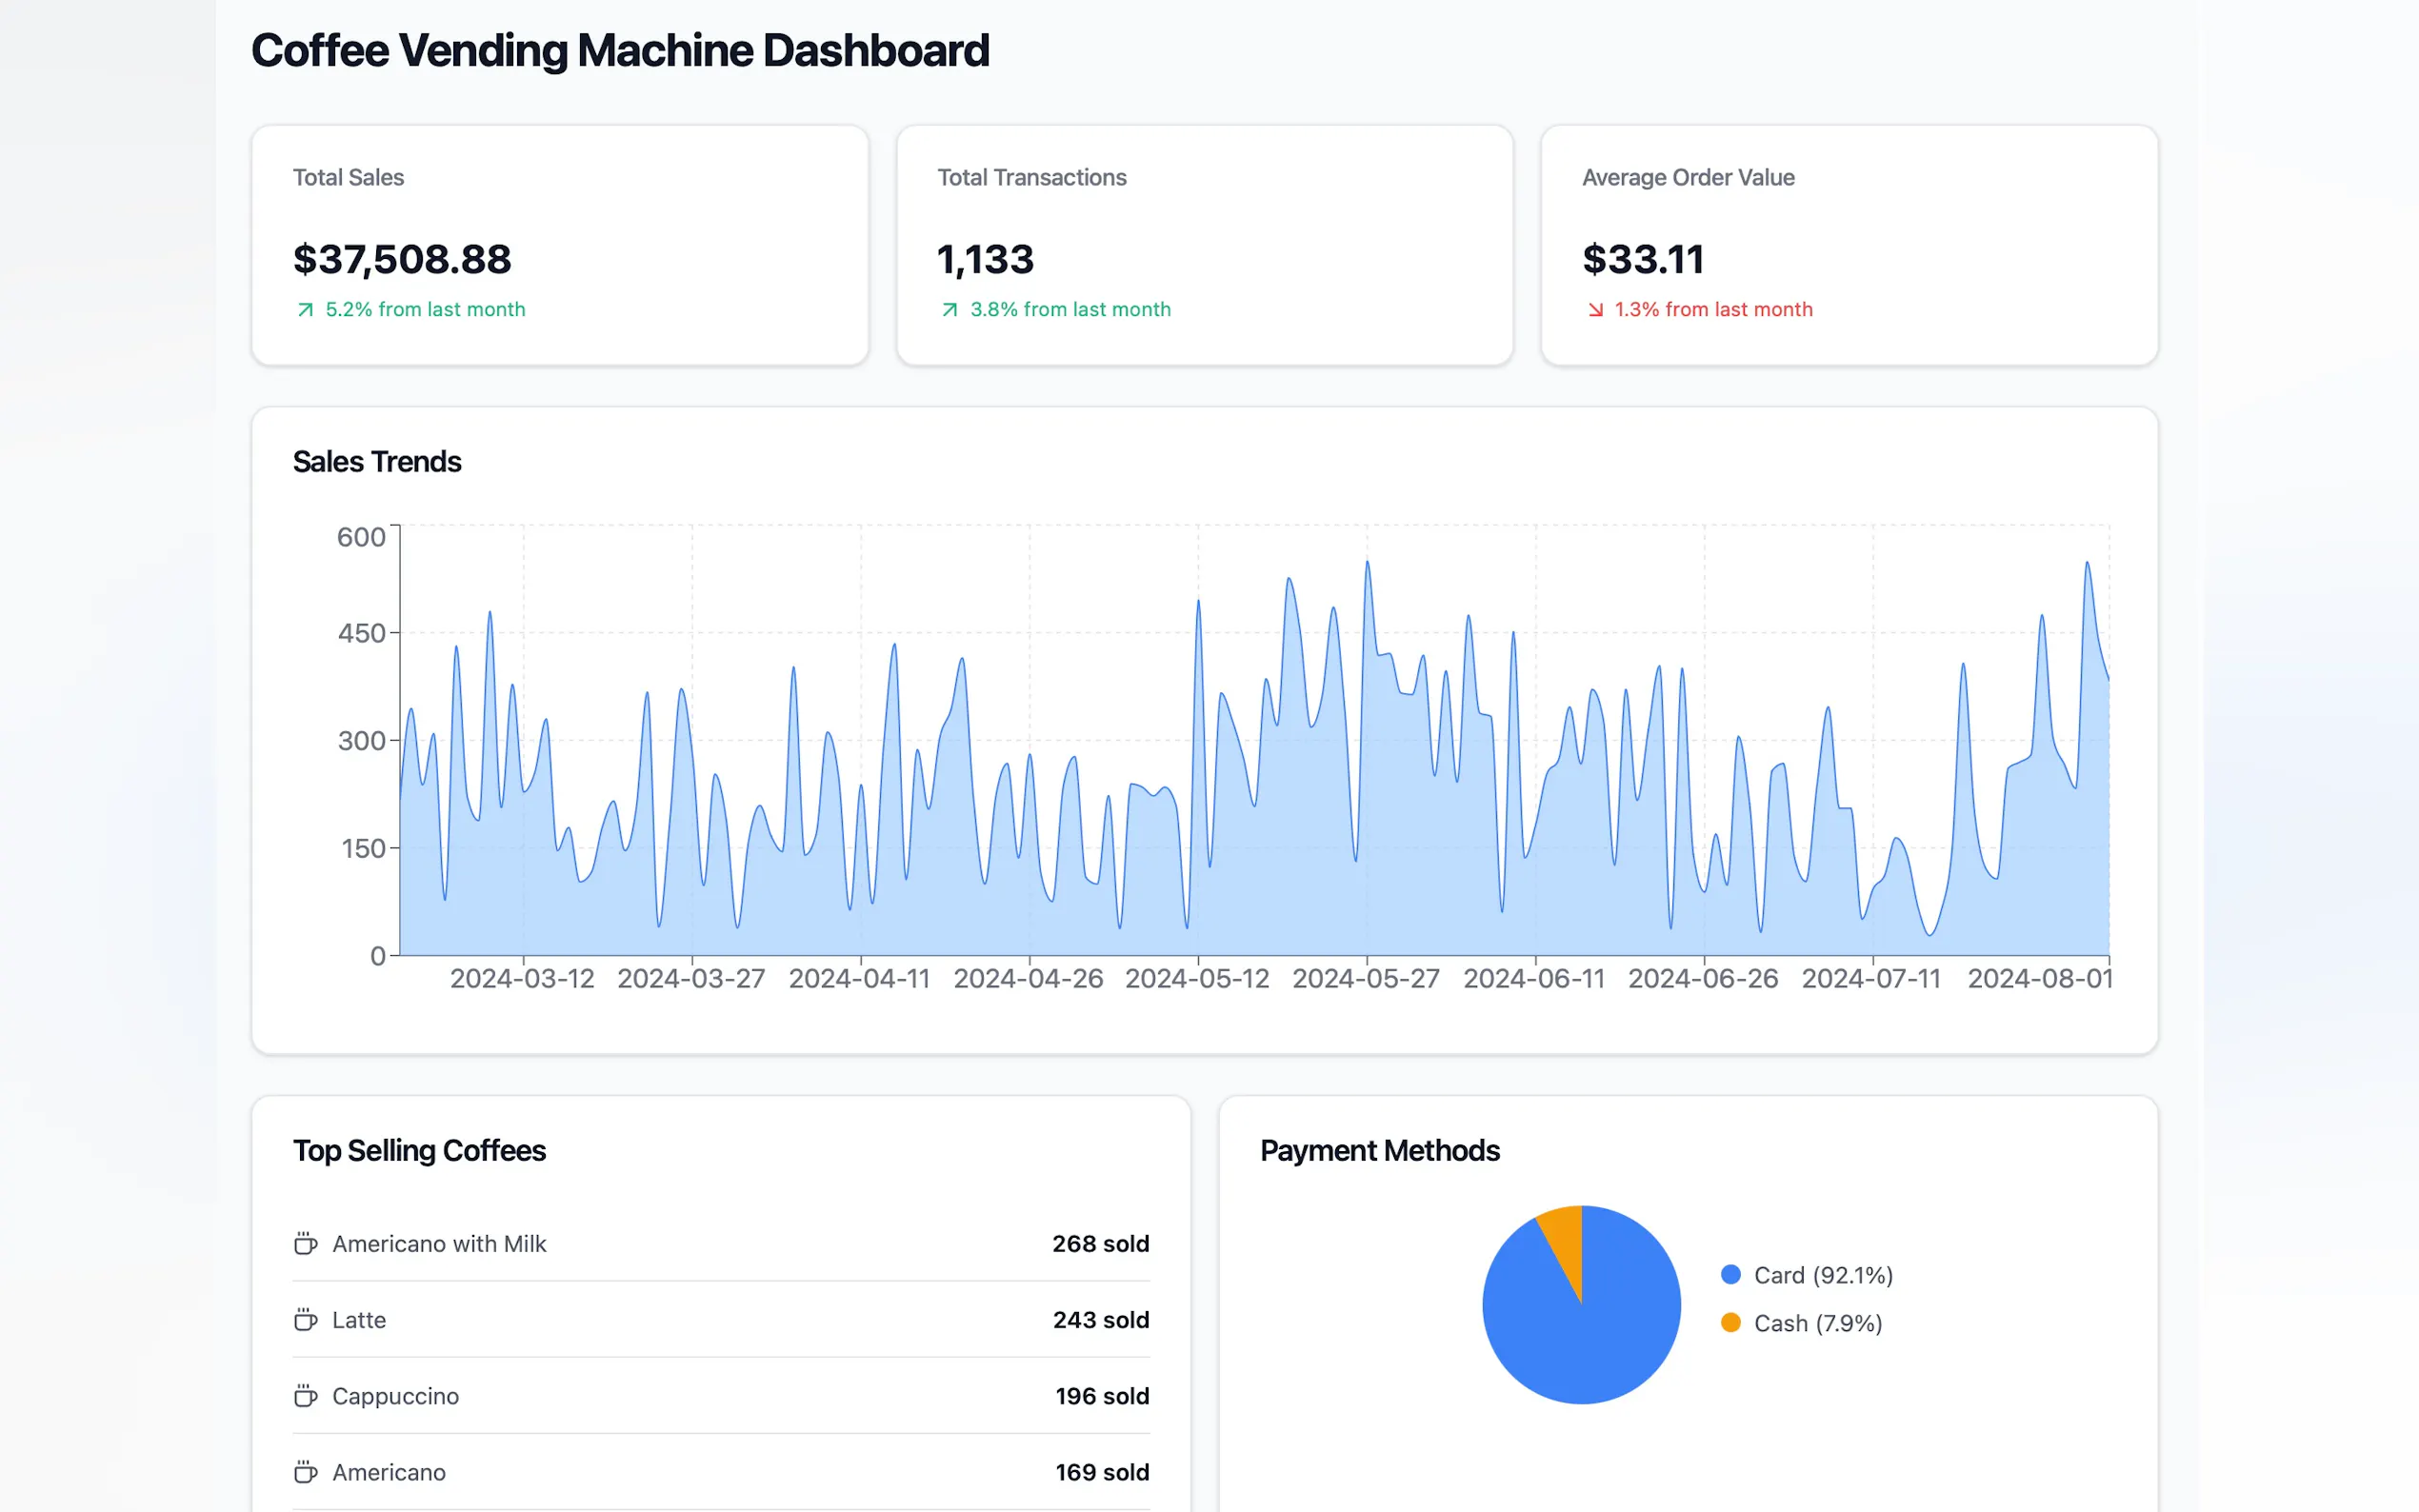
Task: Click the Sales Trends chart heading
Action: [x=377, y=461]
